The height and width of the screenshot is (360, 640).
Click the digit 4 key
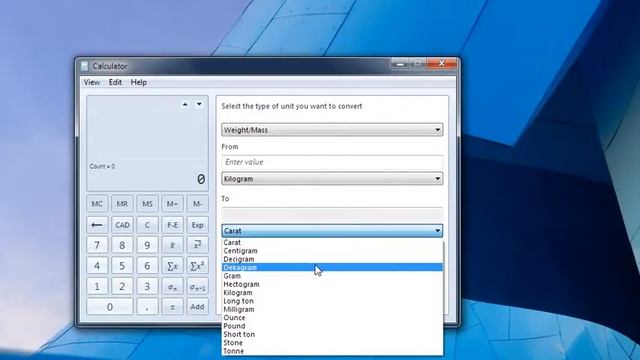[97, 266]
